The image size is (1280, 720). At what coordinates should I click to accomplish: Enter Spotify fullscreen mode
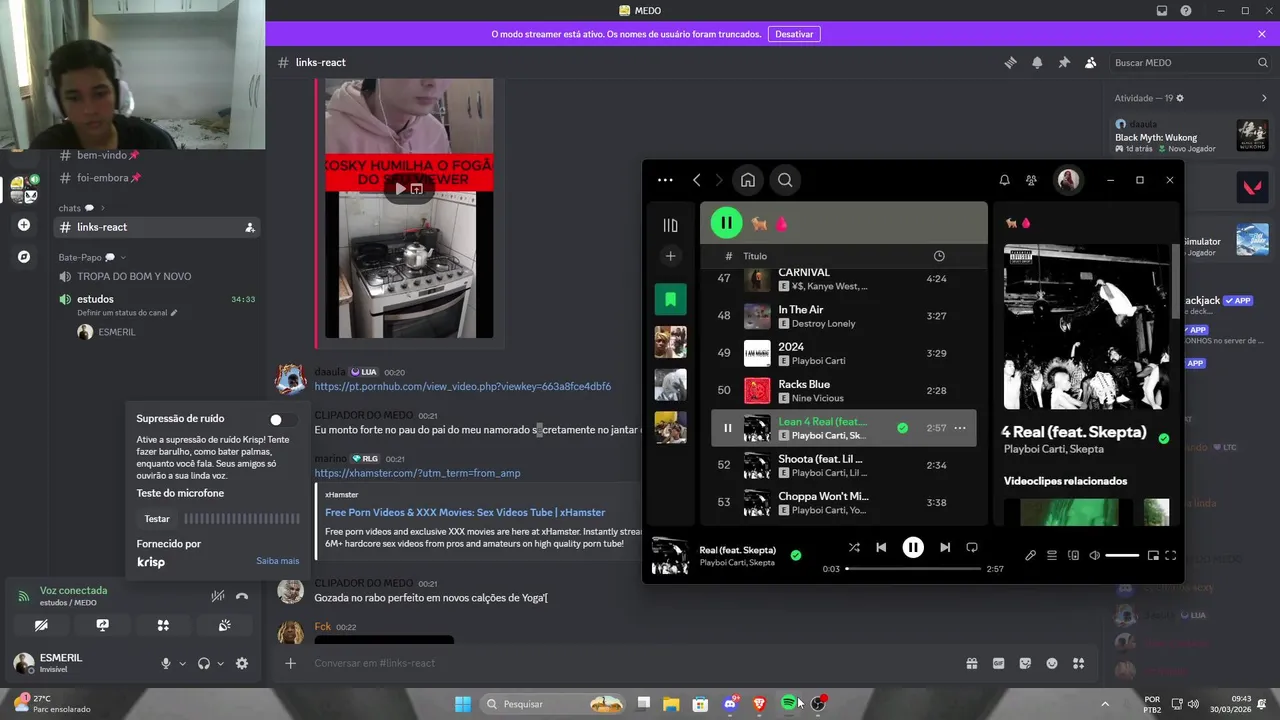[x=1171, y=555]
